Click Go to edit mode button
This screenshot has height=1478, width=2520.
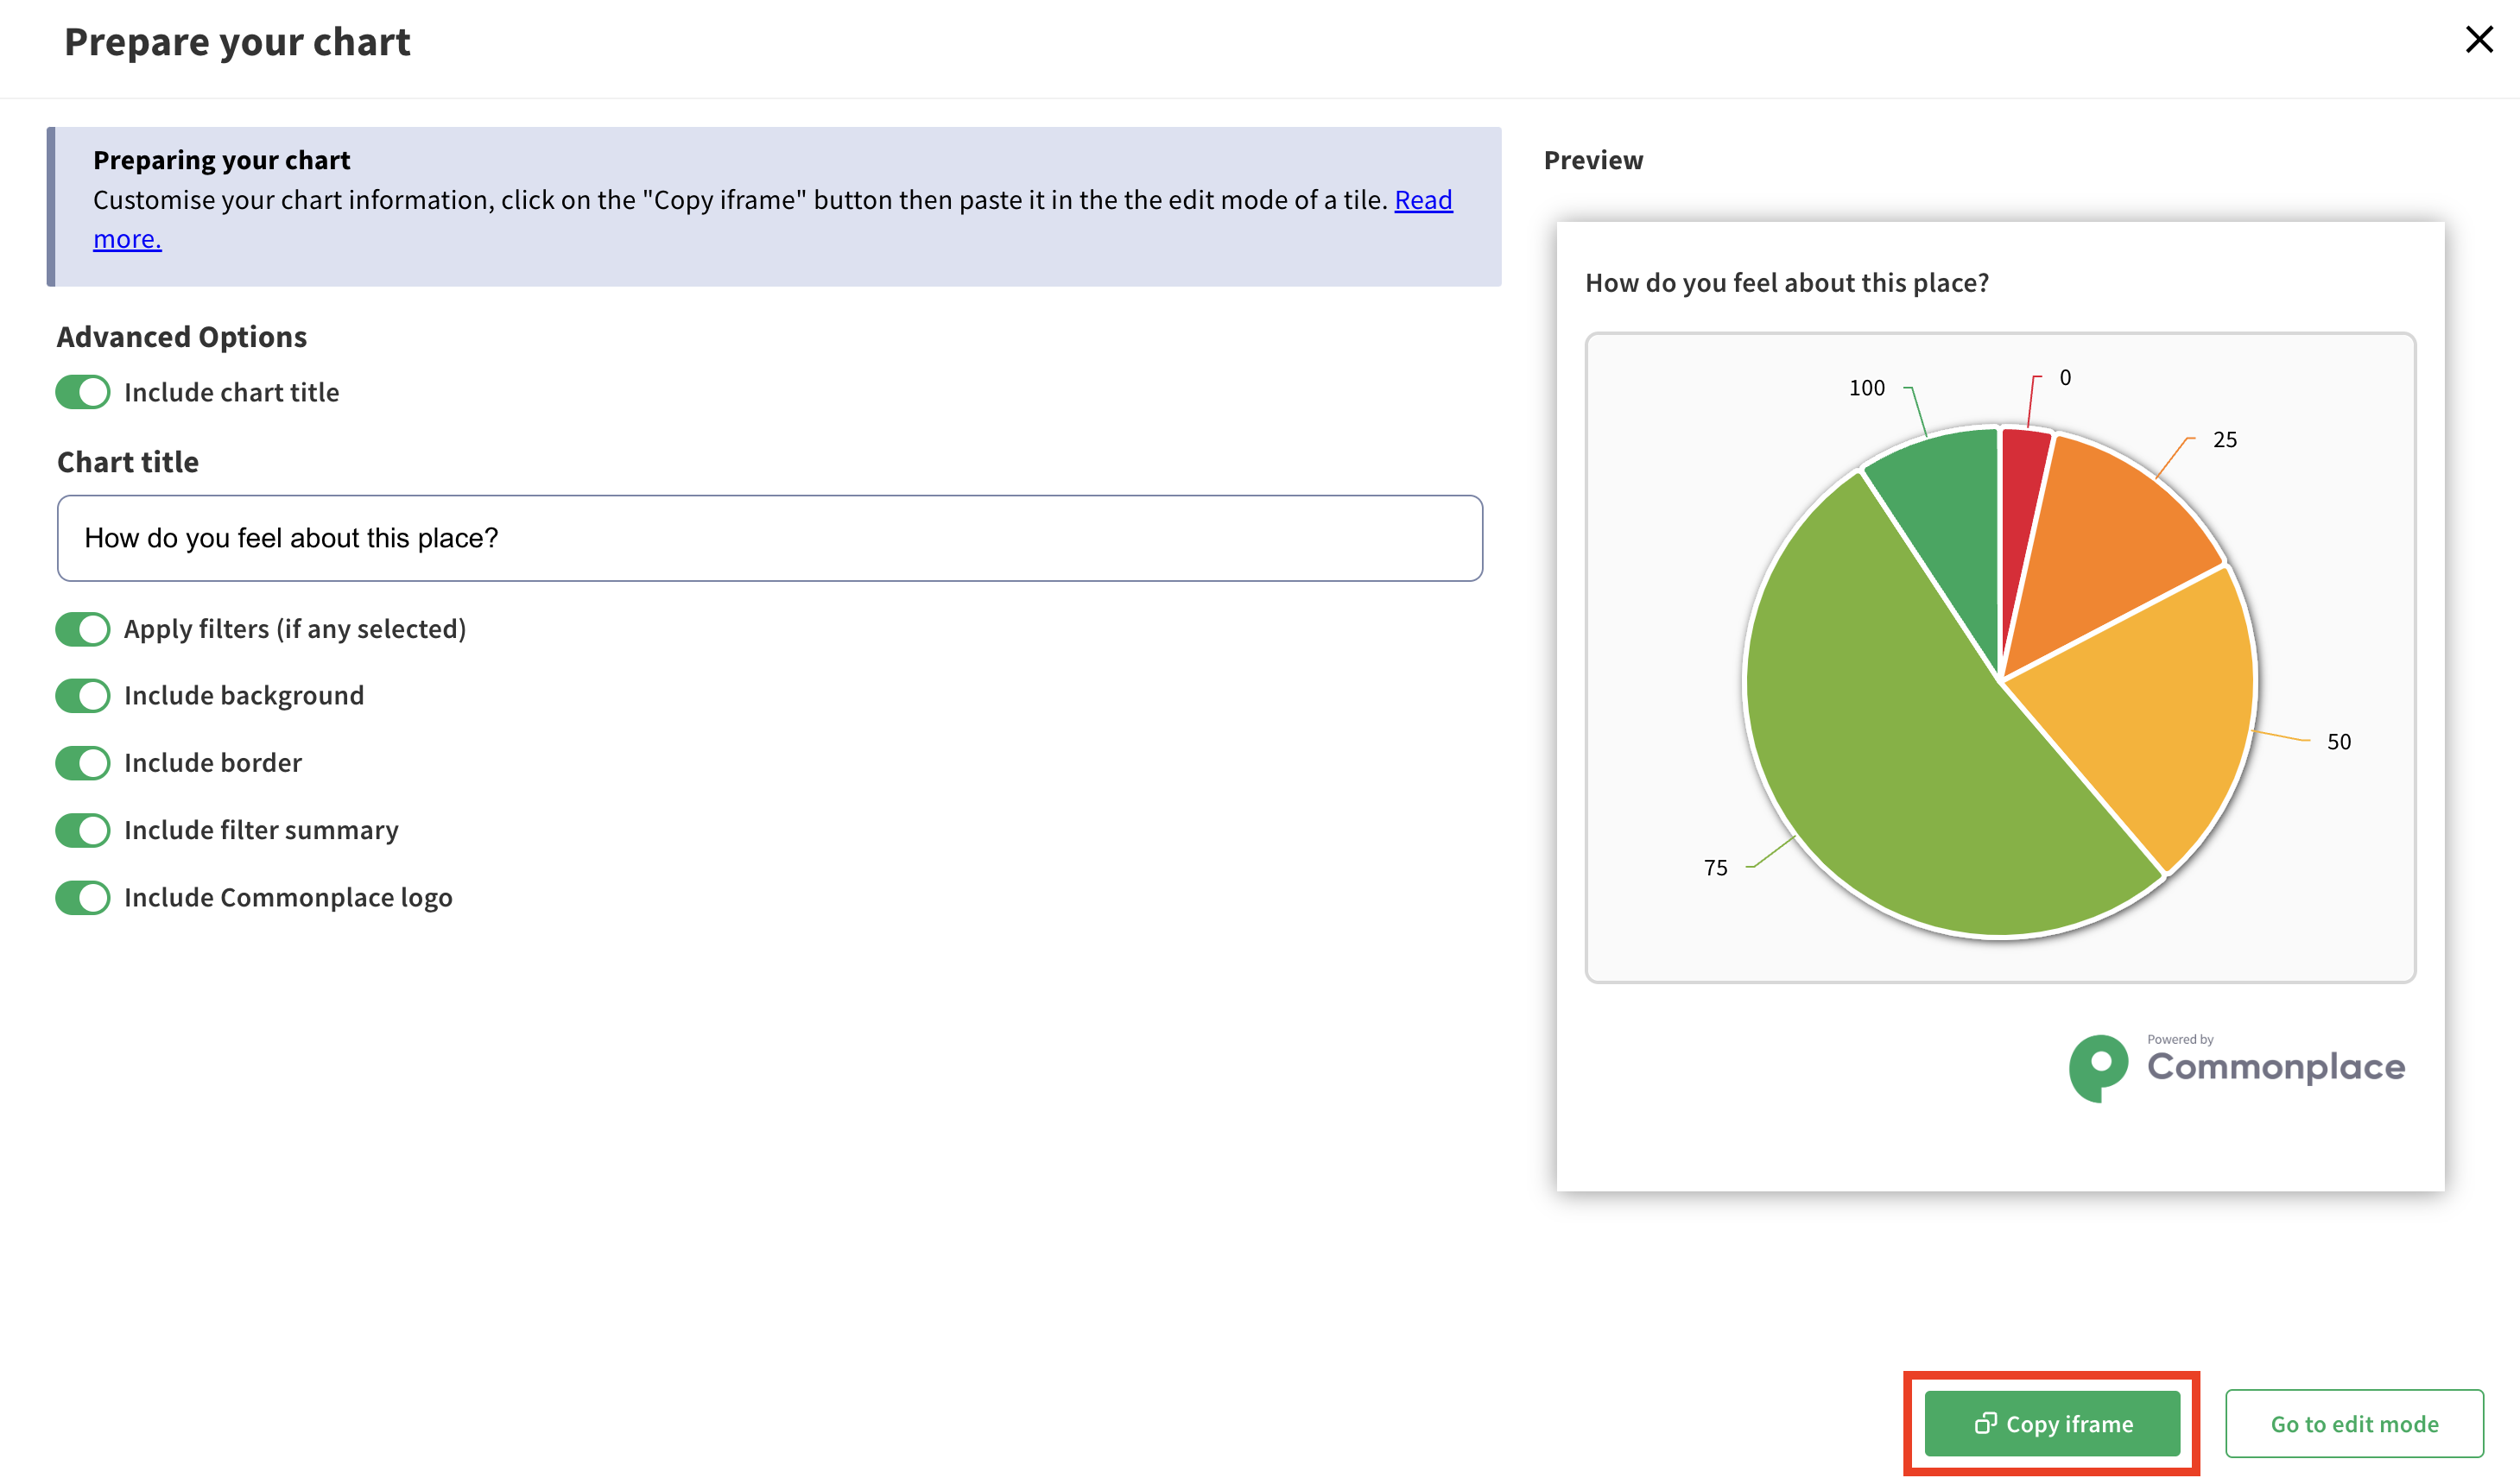click(x=2353, y=1423)
